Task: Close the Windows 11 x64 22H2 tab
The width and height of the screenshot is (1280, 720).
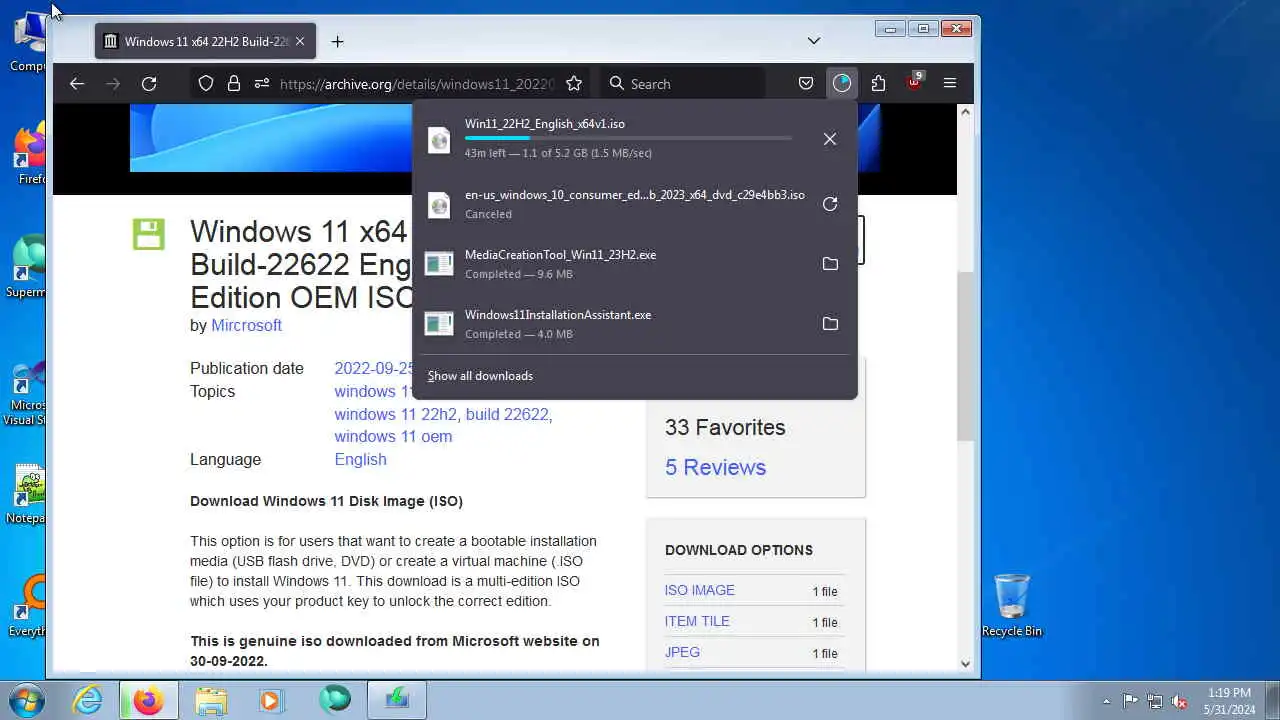Action: coord(300,42)
